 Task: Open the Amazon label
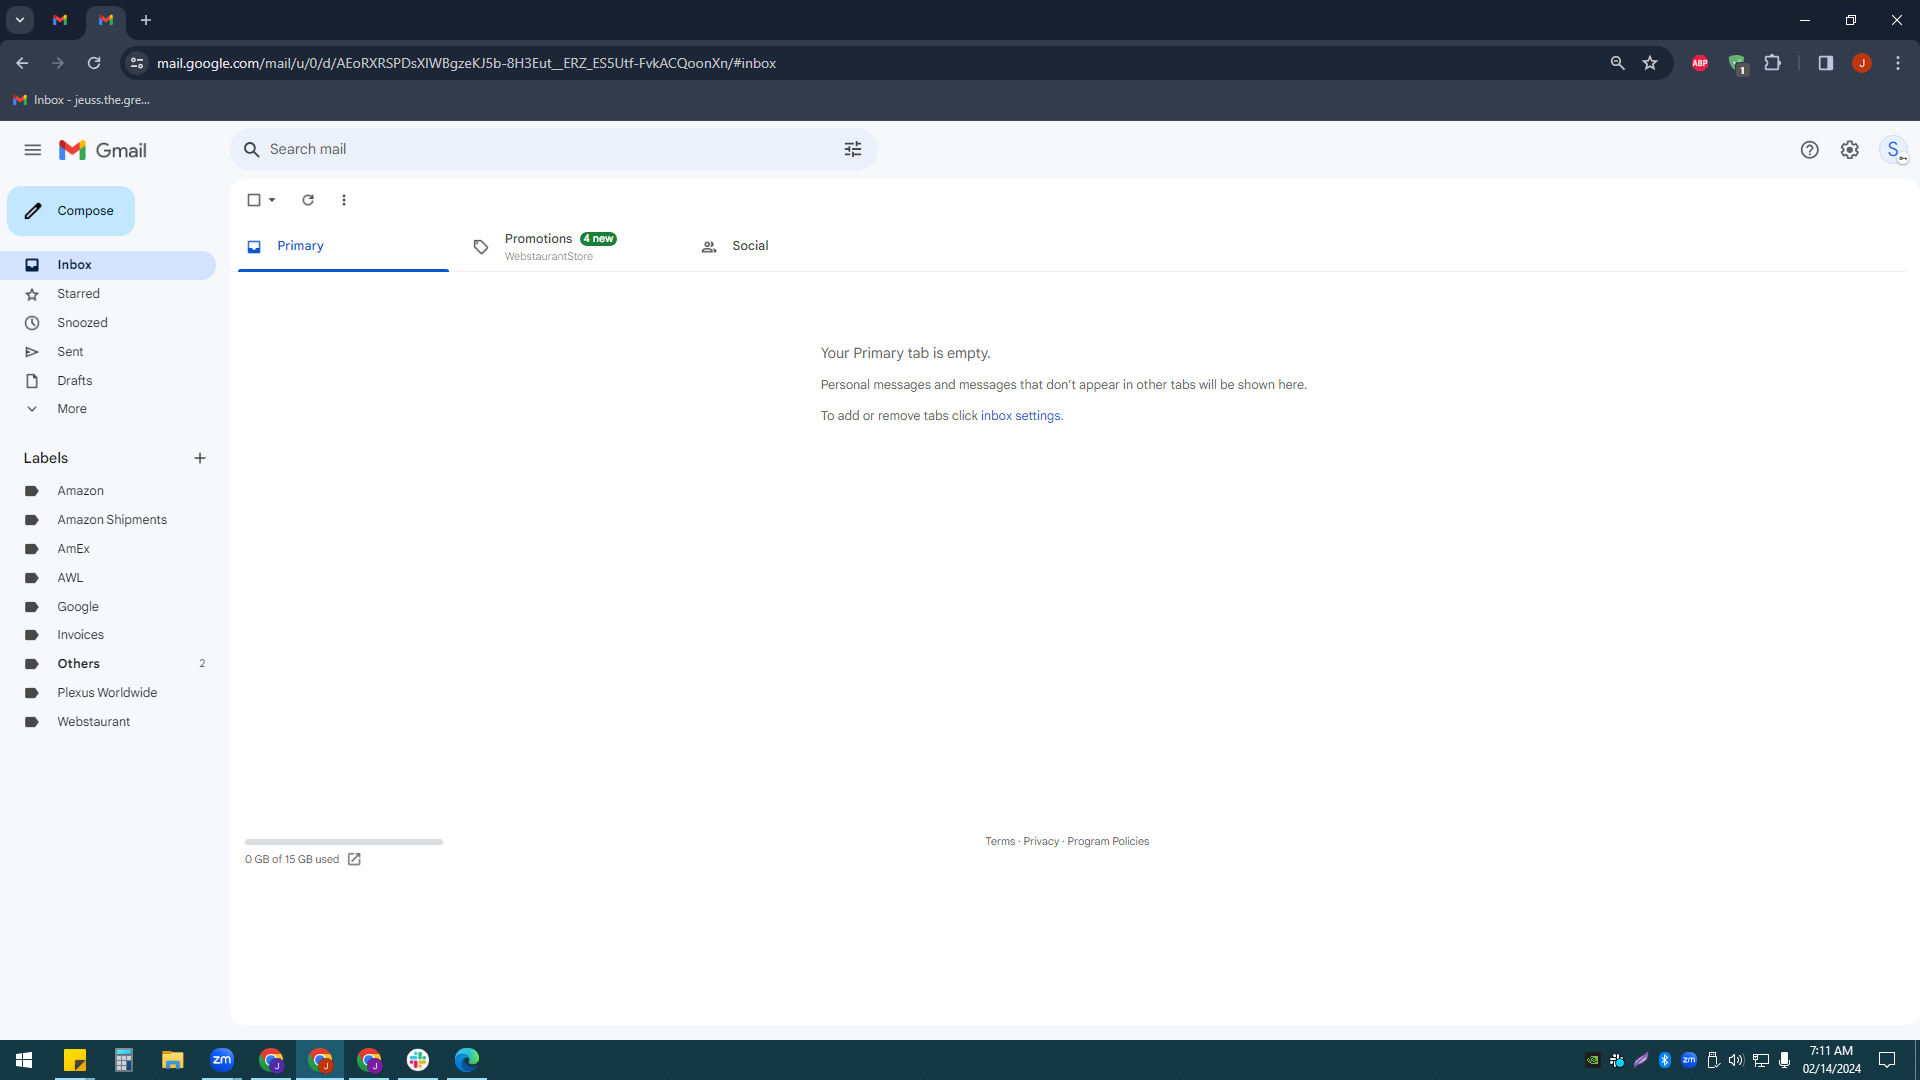pos(108,491)
